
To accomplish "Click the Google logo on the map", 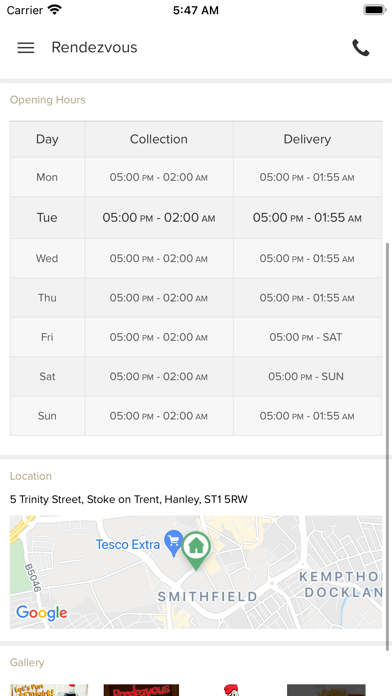I will point(42,613).
